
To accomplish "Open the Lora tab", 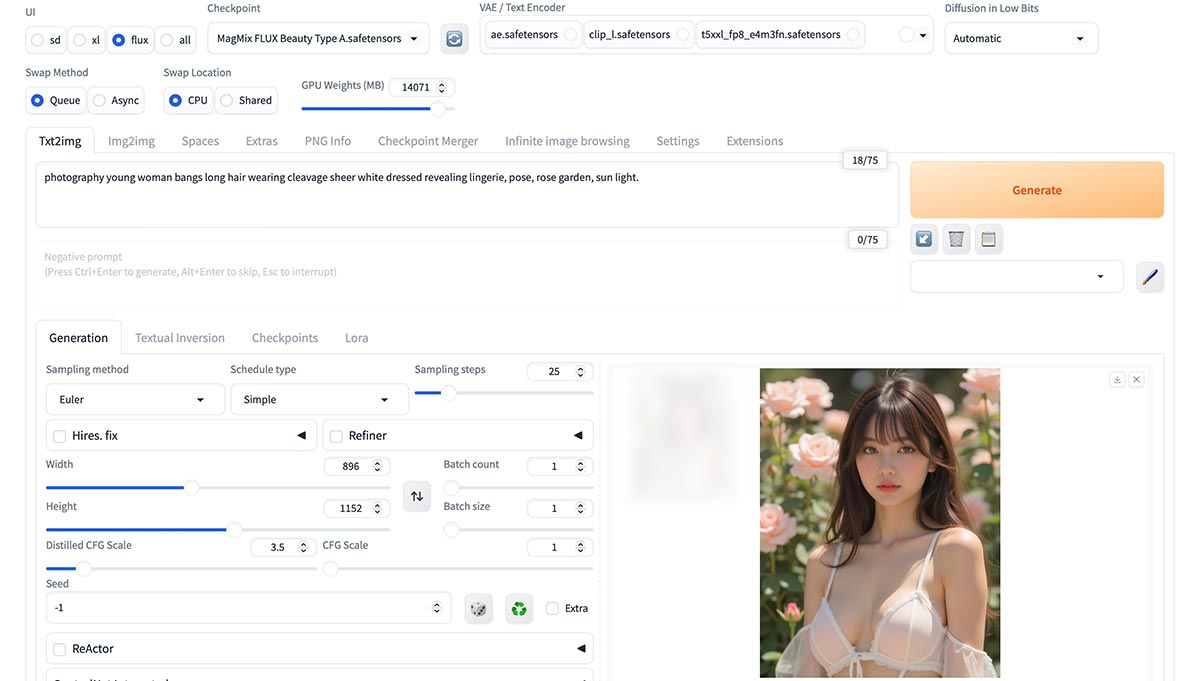I will pyautogui.click(x=356, y=338).
